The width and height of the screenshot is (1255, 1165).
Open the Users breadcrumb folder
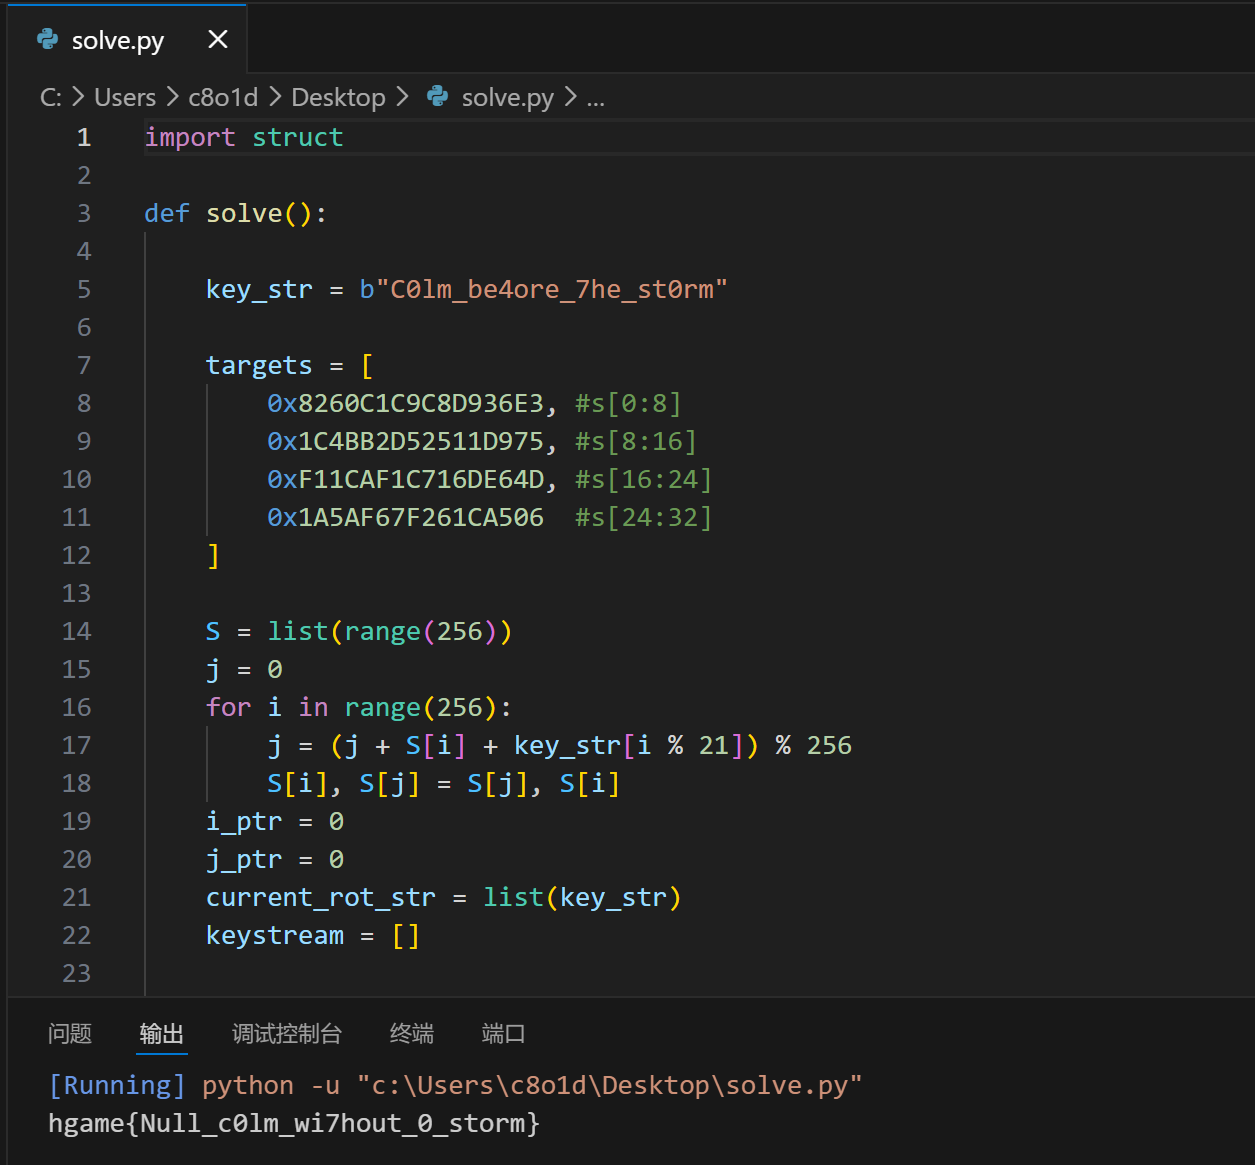click(x=124, y=97)
